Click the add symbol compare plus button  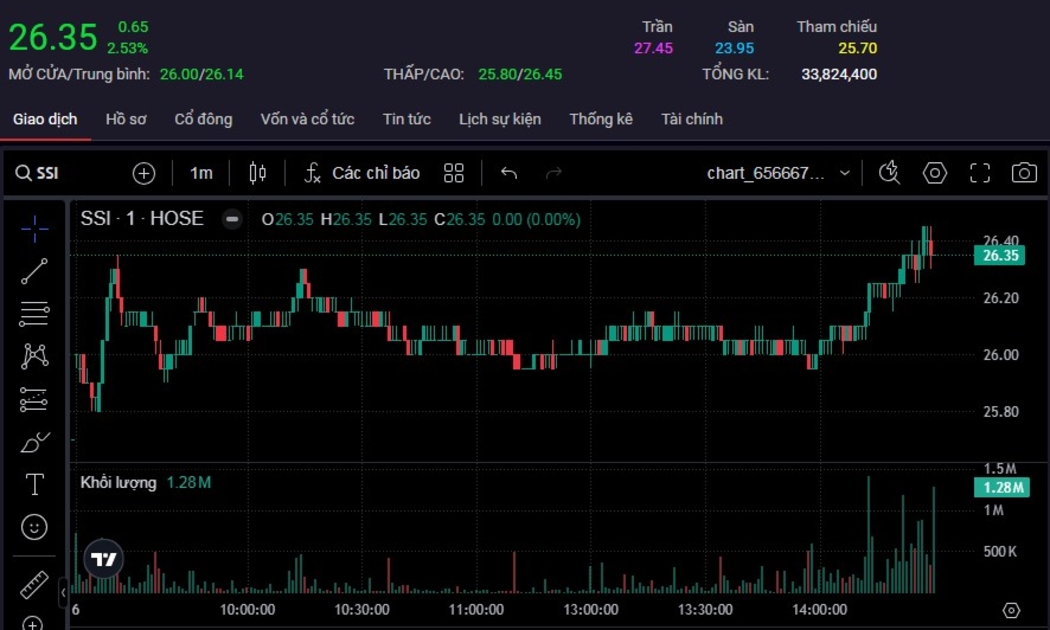144,173
